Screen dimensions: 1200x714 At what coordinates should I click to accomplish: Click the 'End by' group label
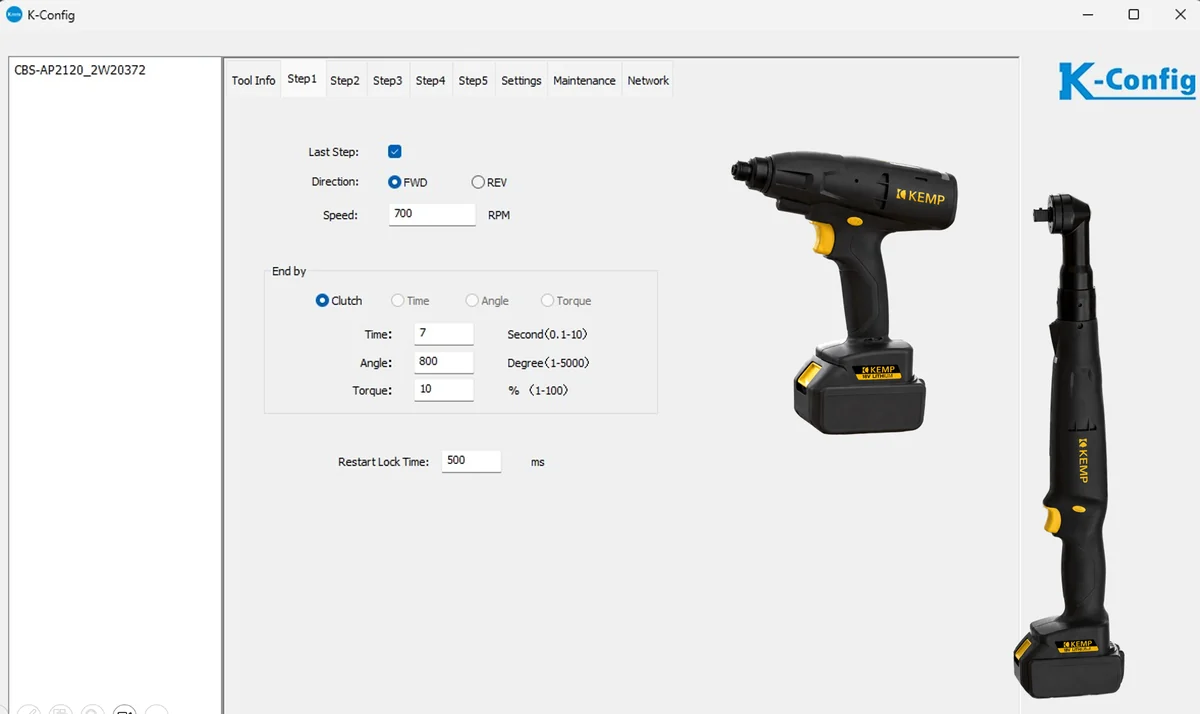tap(289, 272)
